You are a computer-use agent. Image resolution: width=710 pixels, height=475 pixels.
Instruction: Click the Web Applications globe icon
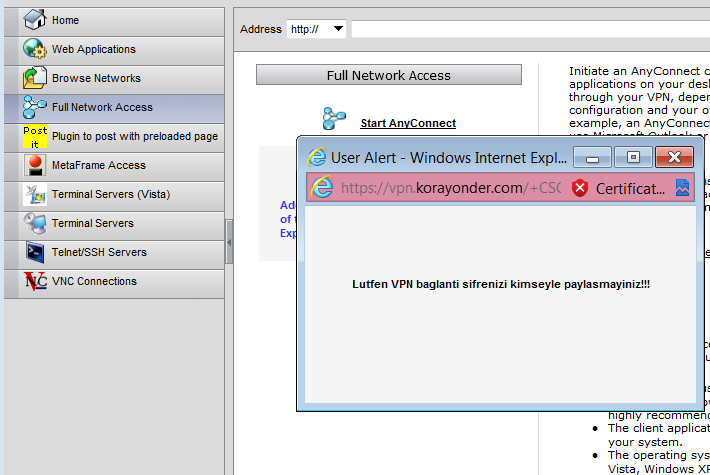tap(34, 48)
